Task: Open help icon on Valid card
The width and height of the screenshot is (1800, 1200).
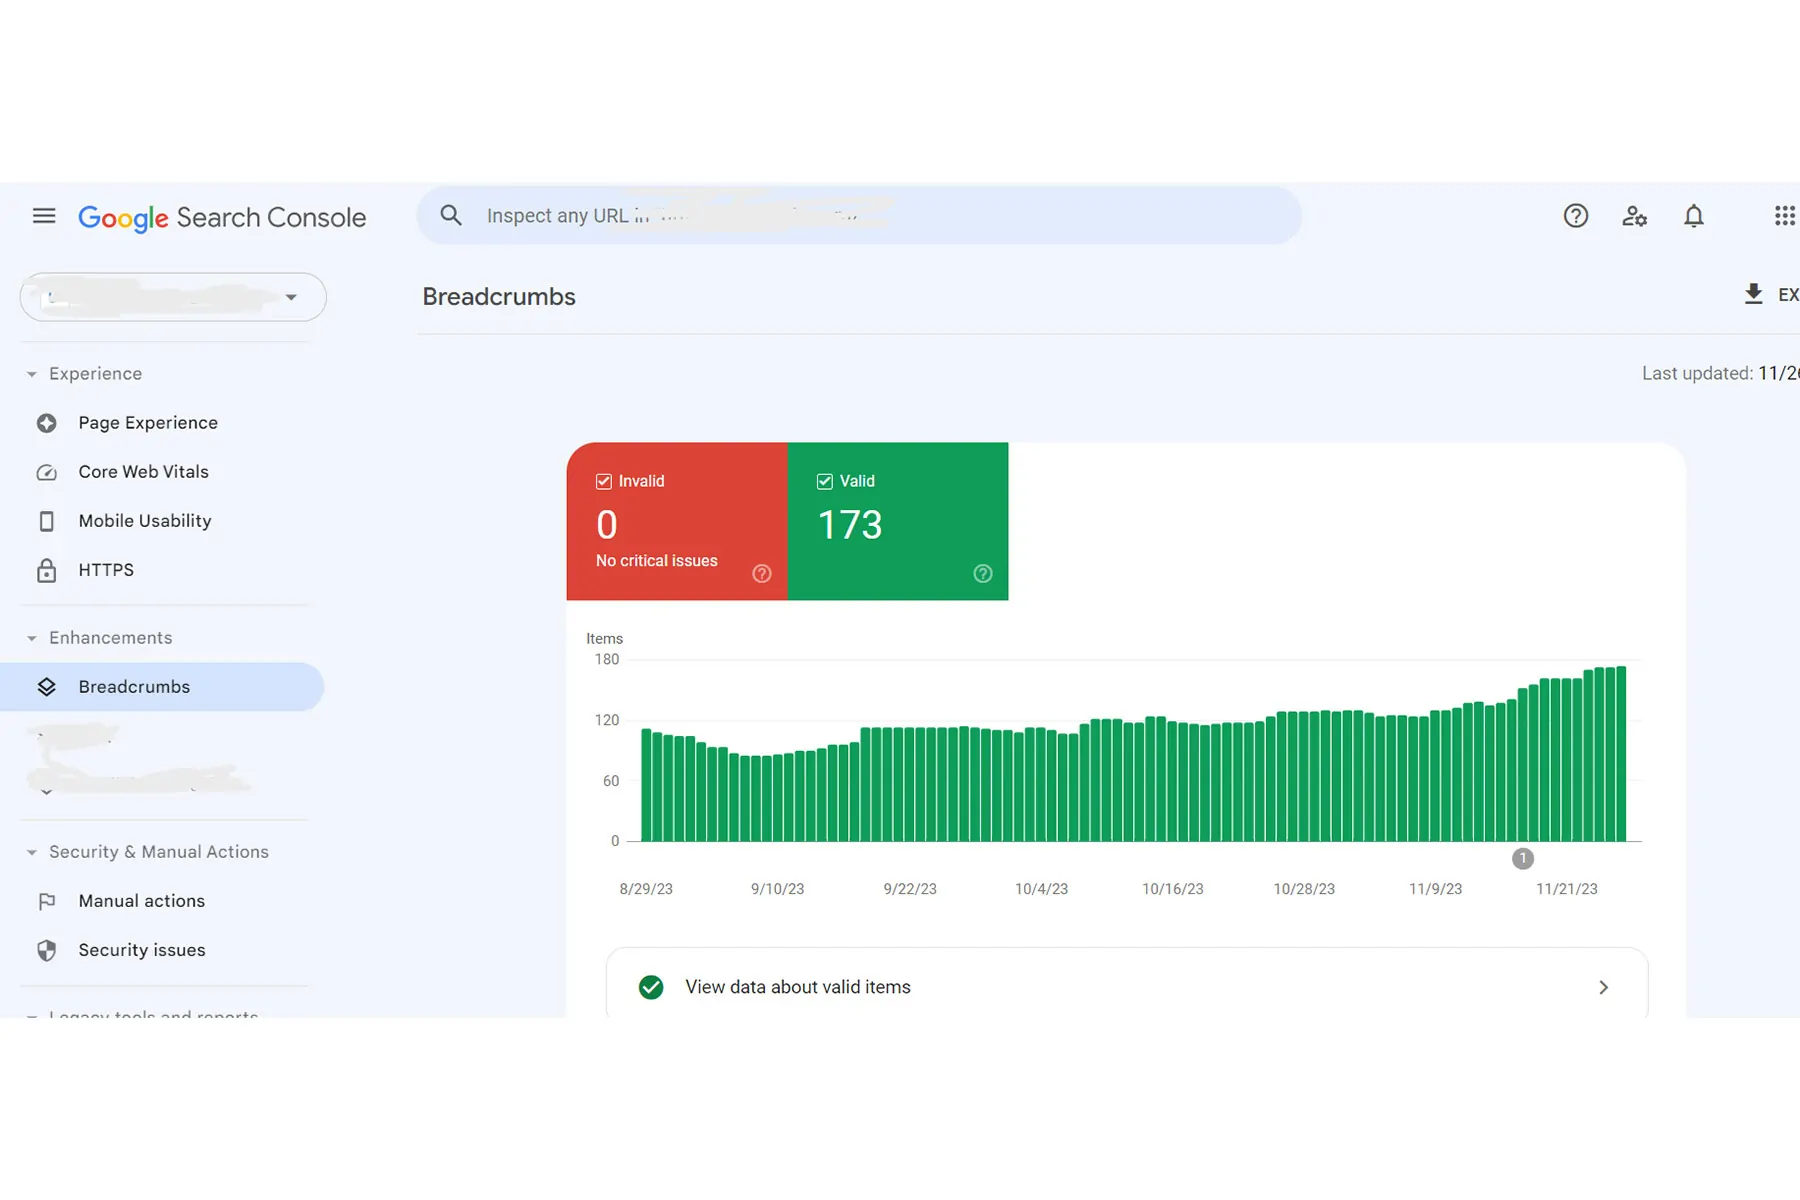Action: pos(983,574)
